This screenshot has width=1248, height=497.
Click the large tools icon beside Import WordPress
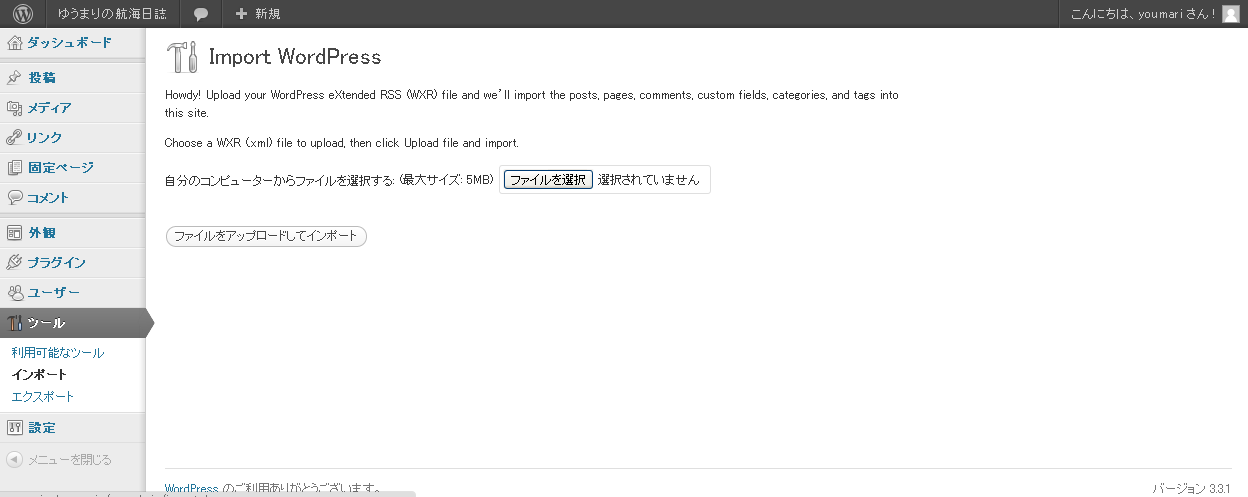[x=182, y=57]
